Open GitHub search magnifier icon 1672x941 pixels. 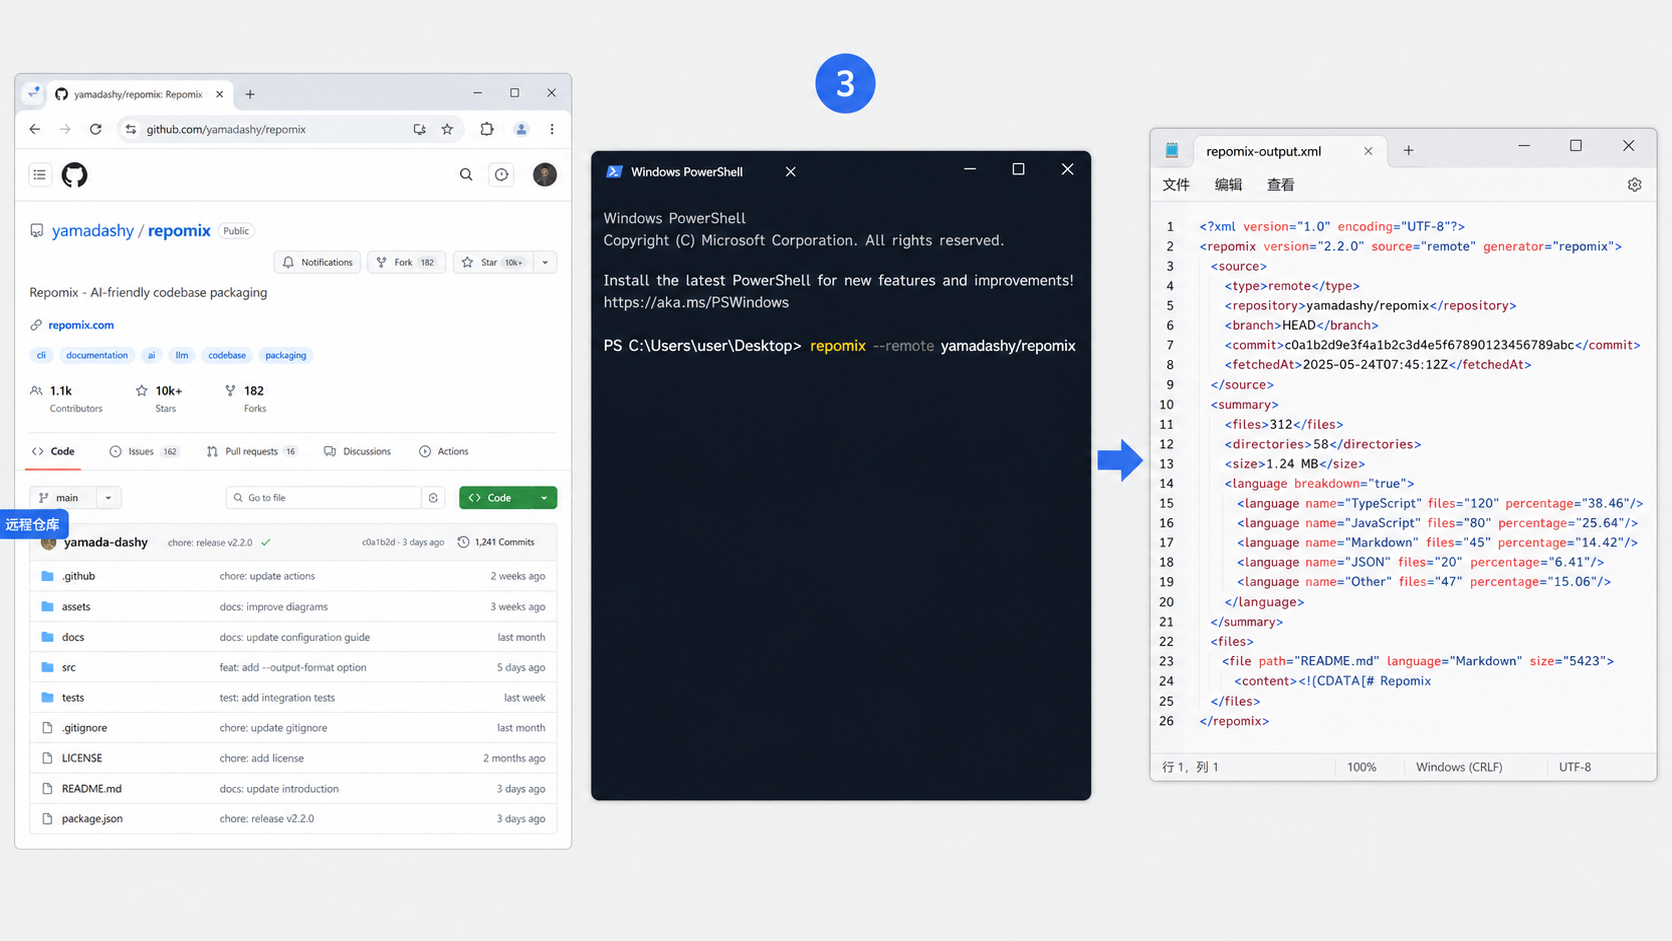(x=466, y=175)
